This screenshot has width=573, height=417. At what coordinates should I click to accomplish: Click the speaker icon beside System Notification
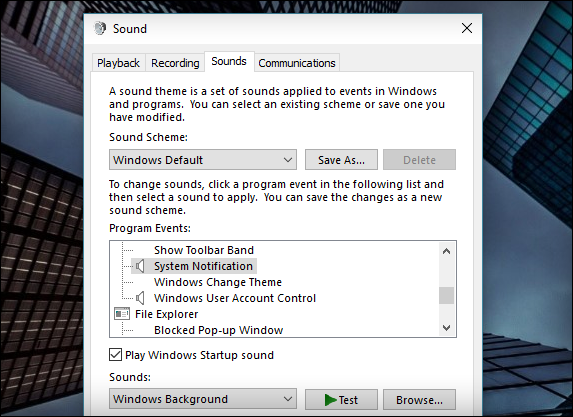coord(140,266)
